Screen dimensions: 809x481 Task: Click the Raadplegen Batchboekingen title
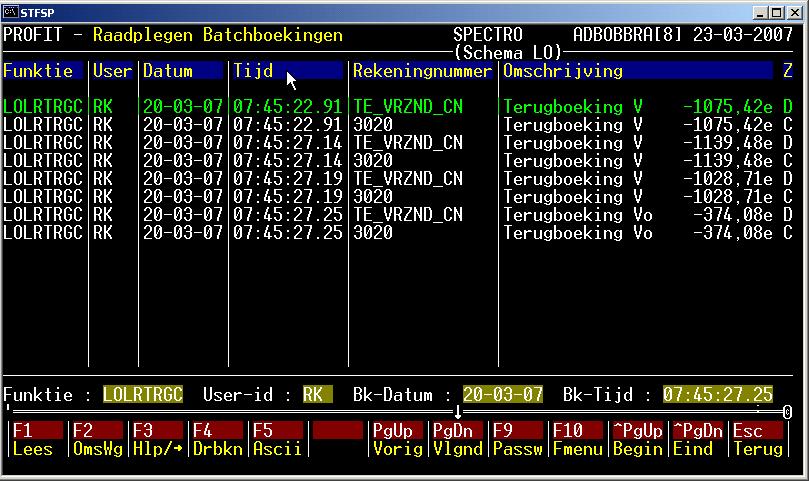(x=218, y=35)
